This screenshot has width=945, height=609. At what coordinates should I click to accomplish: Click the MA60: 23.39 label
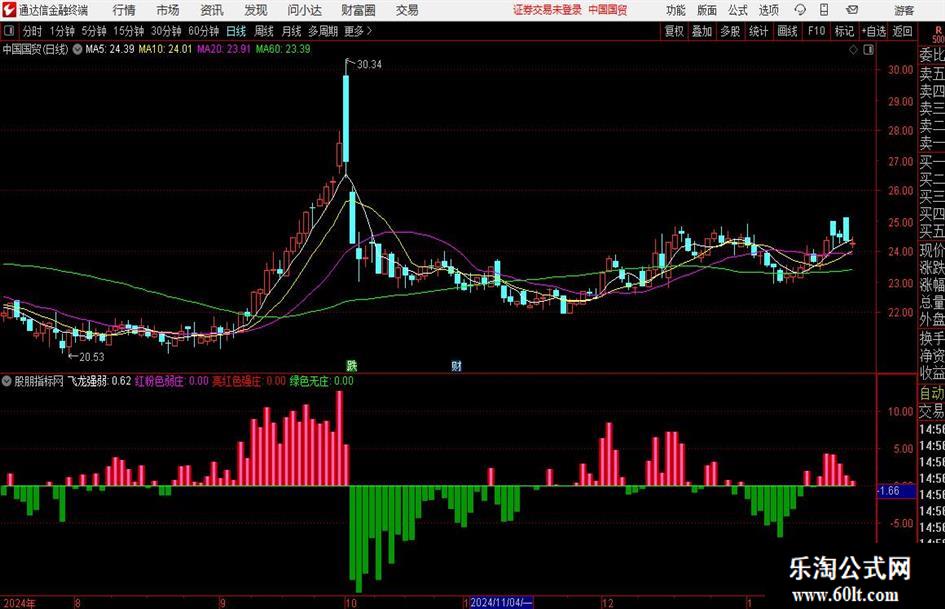click(283, 49)
